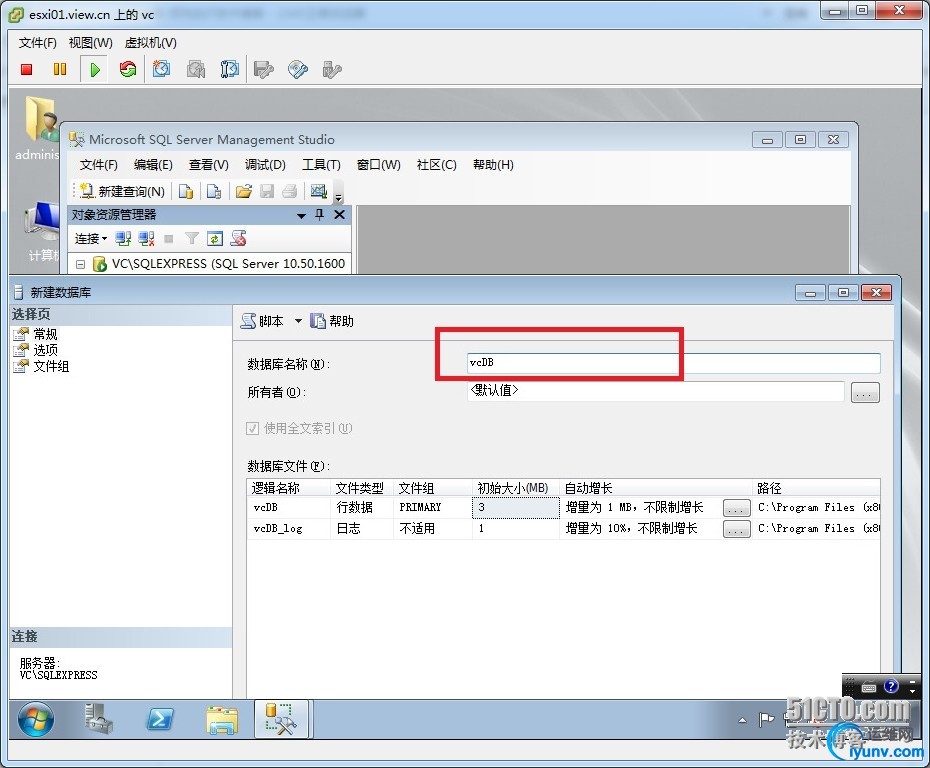Viewport: 930px width, 768px height.
Task: Connect USB device icon in vSphere toolbar
Action: click(x=332, y=69)
